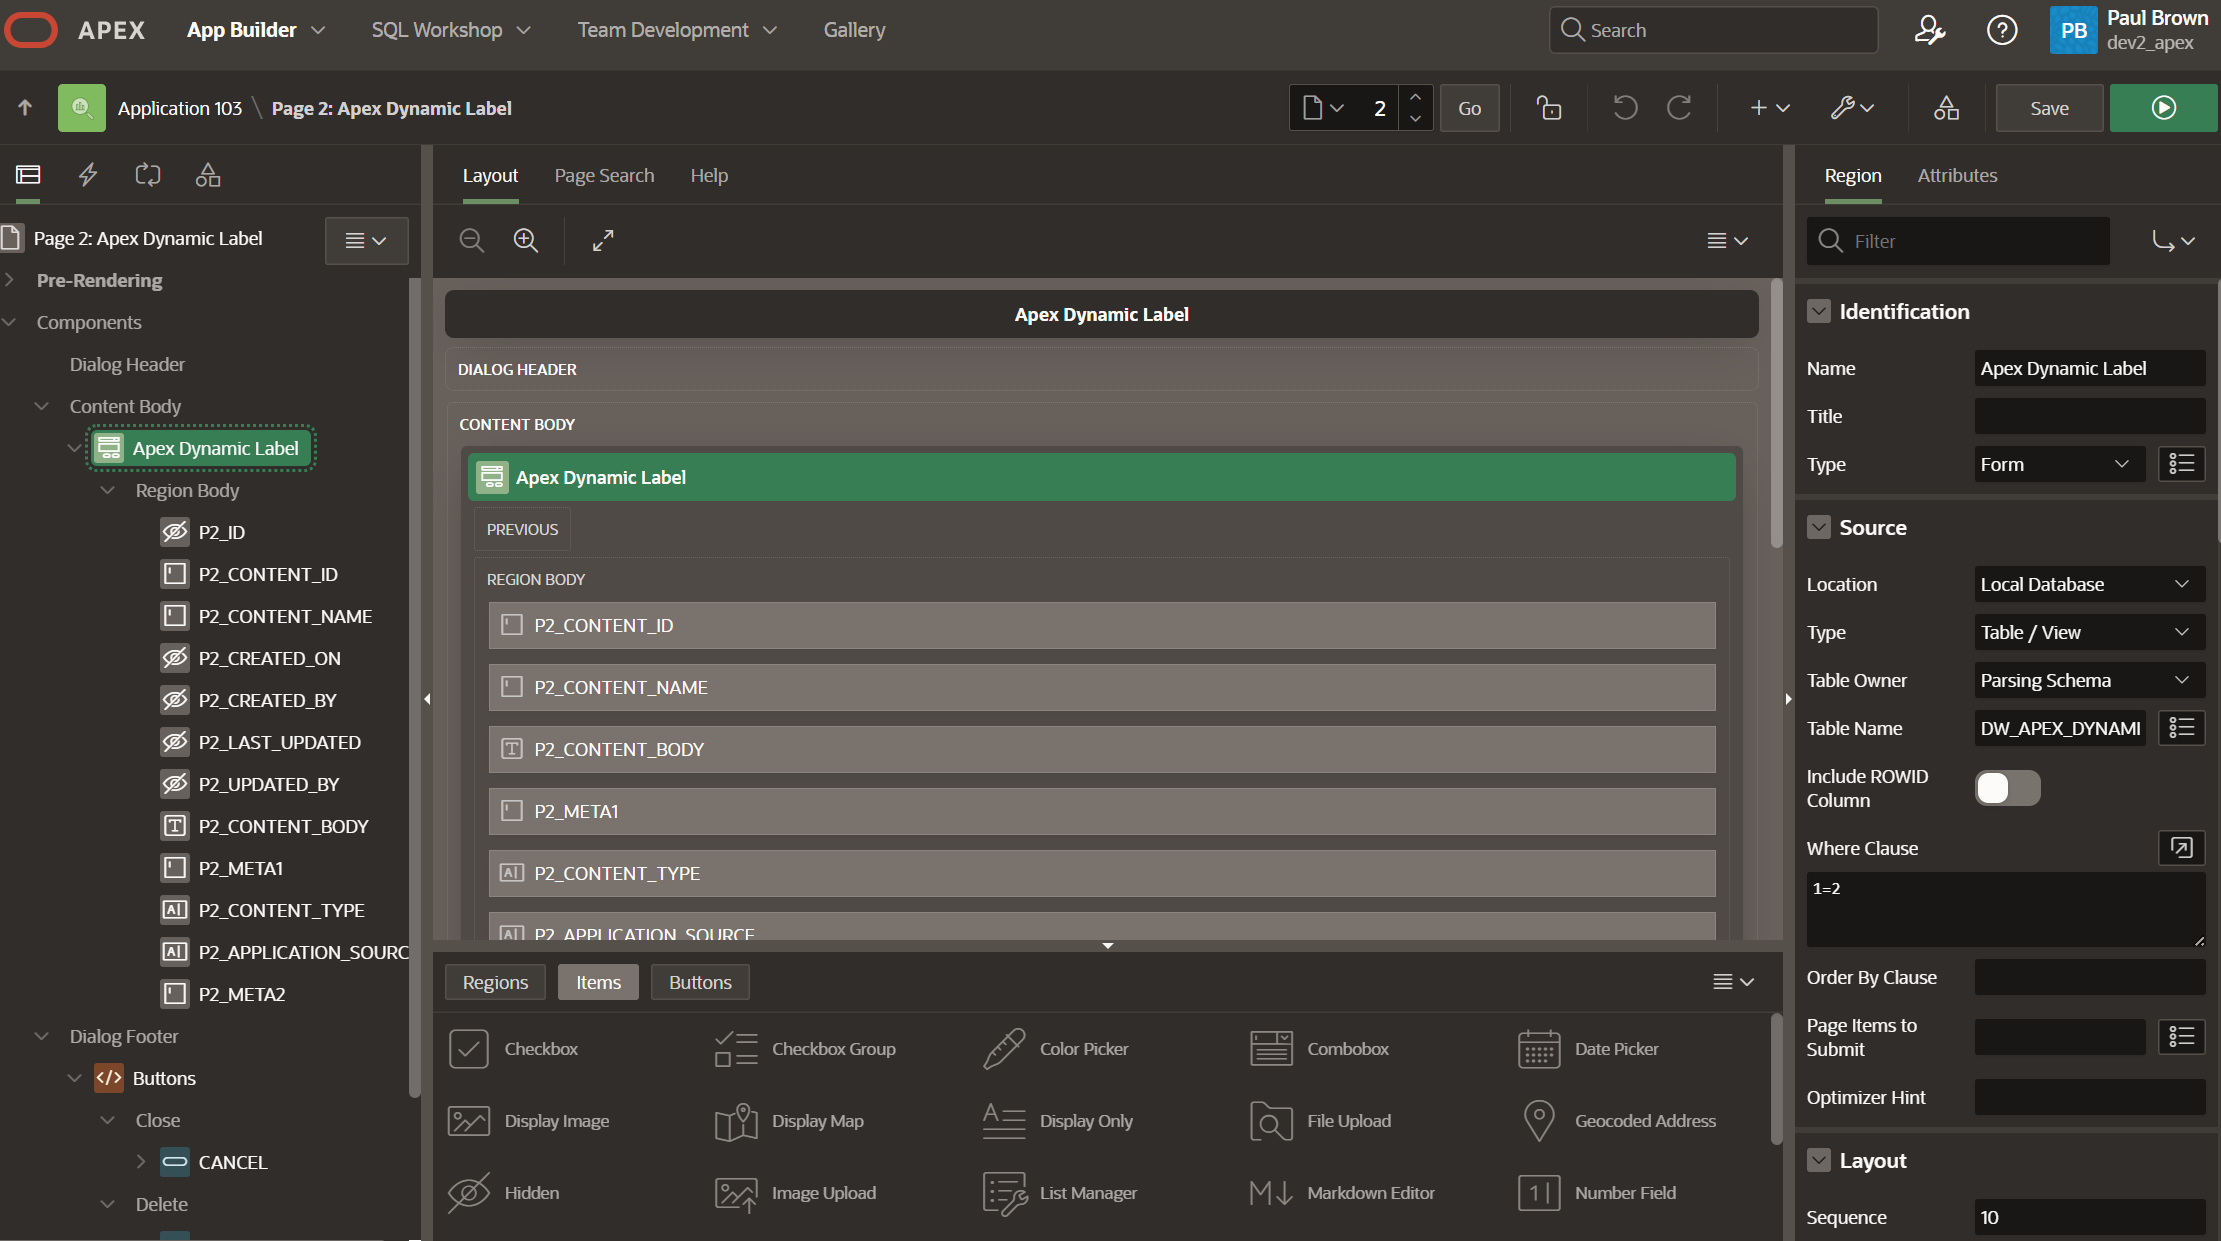Image resolution: width=2221 pixels, height=1241 pixels.
Task: Open Source Type Table / View dropdown
Action: (x=2089, y=632)
